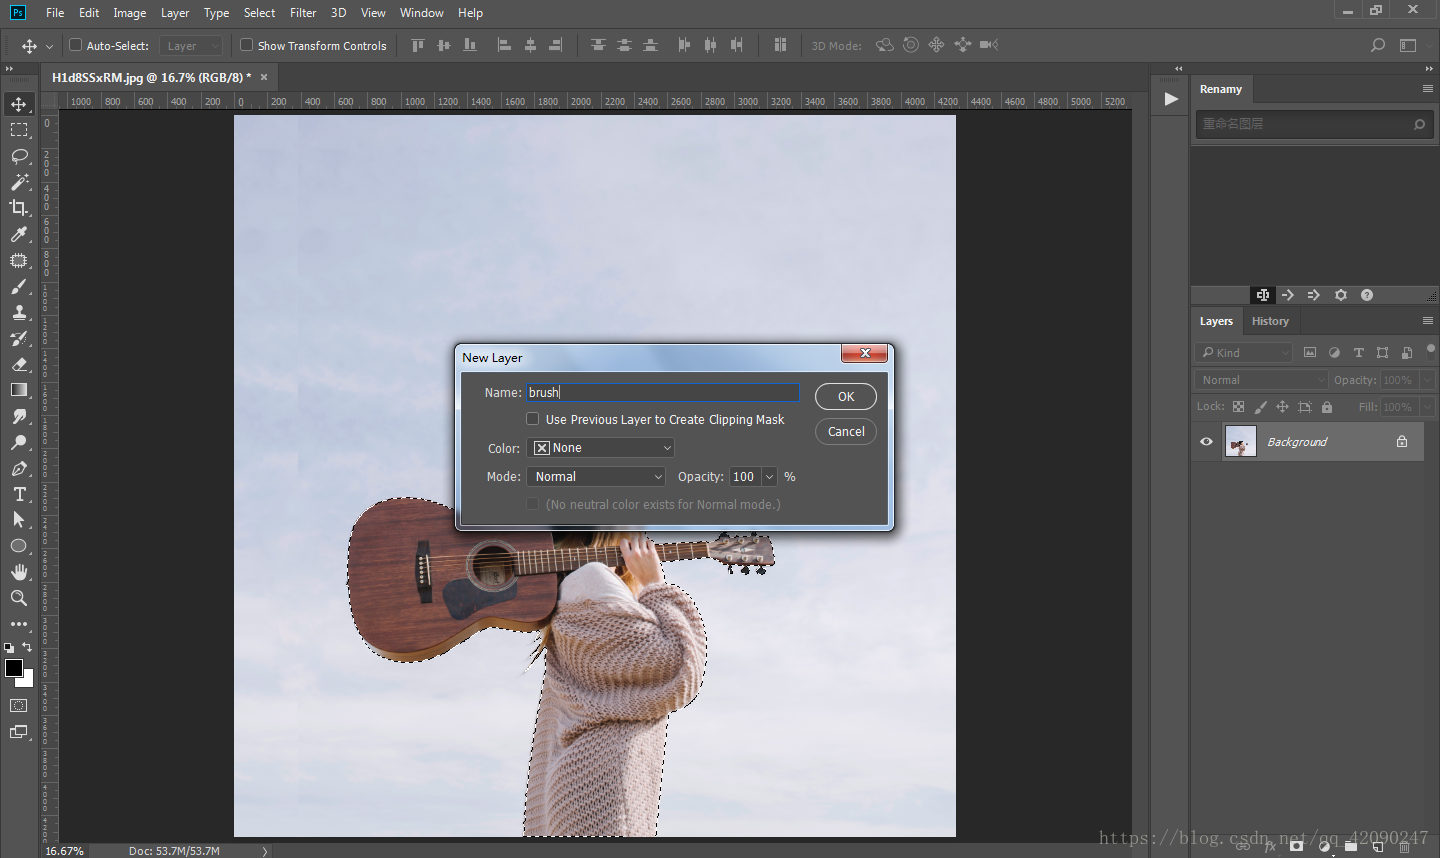
Task: Select the Brush tool
Action: pyautogui.click(x=19, y=286)
